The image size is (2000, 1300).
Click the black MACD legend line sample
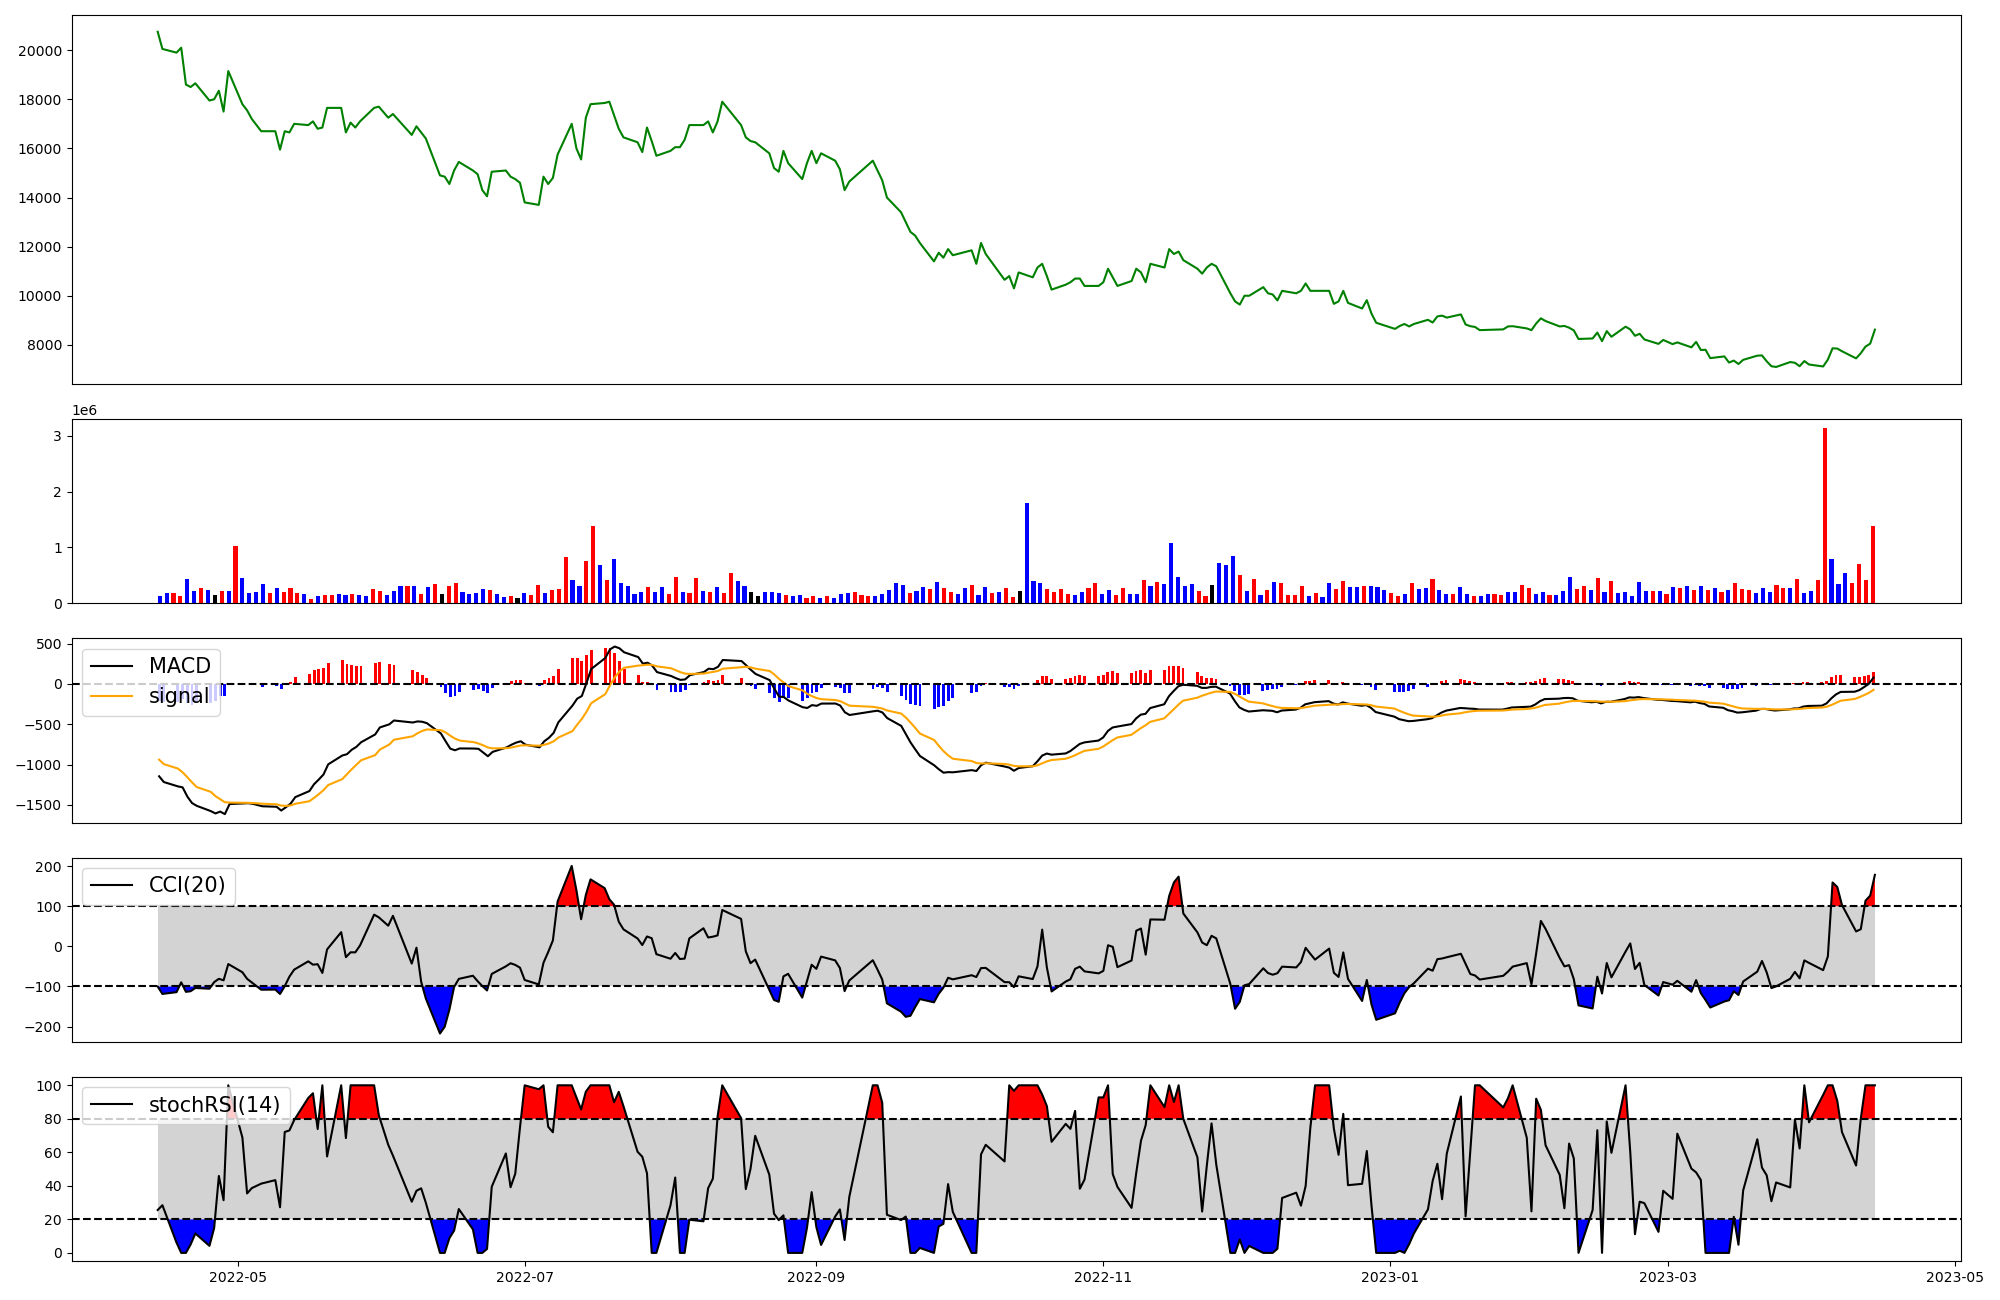coord(111,666)
